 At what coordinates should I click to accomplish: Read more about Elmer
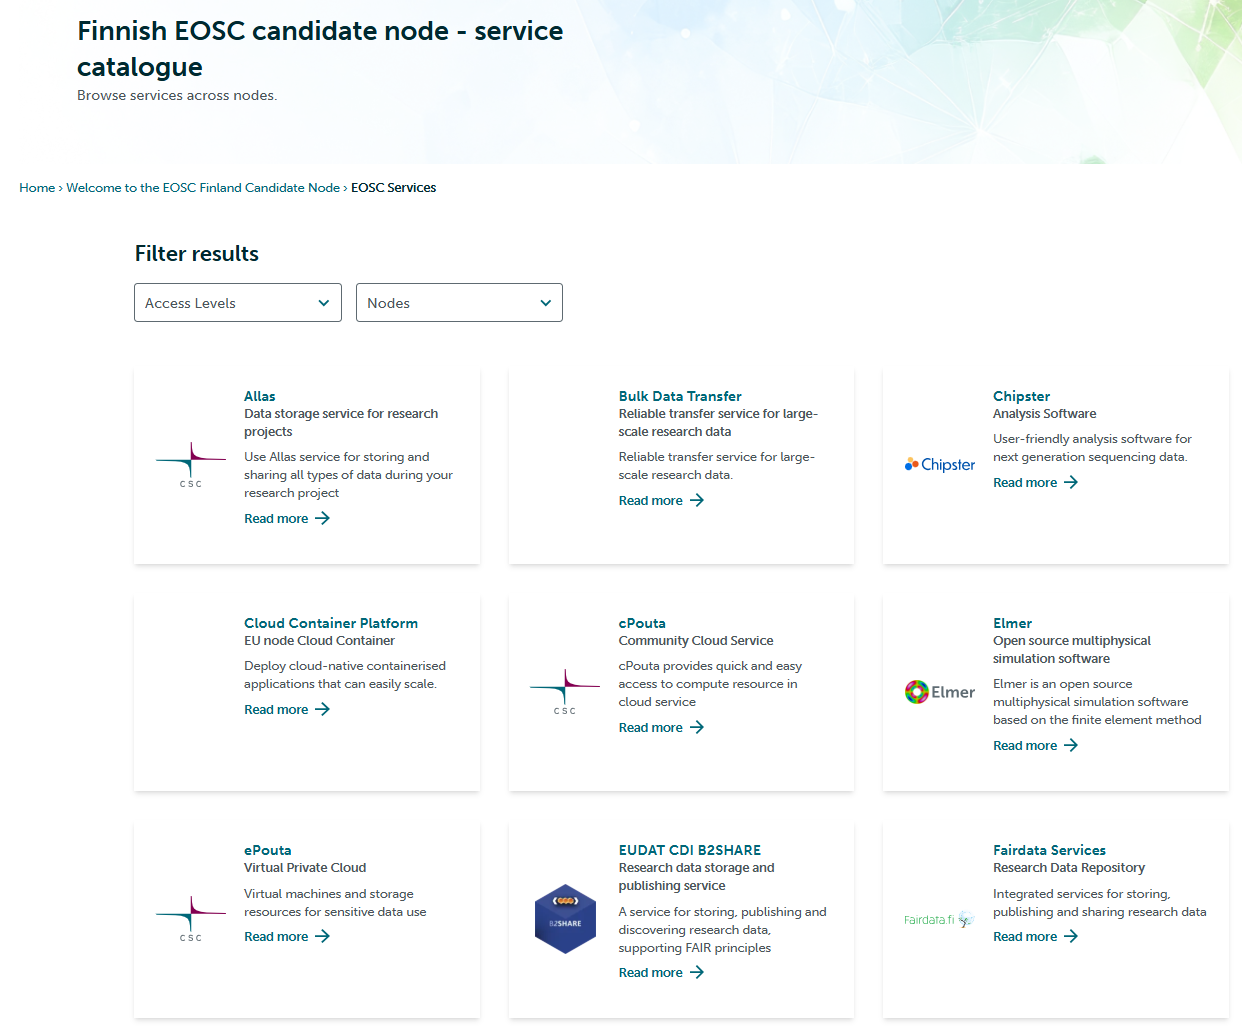click(1025, 745)
